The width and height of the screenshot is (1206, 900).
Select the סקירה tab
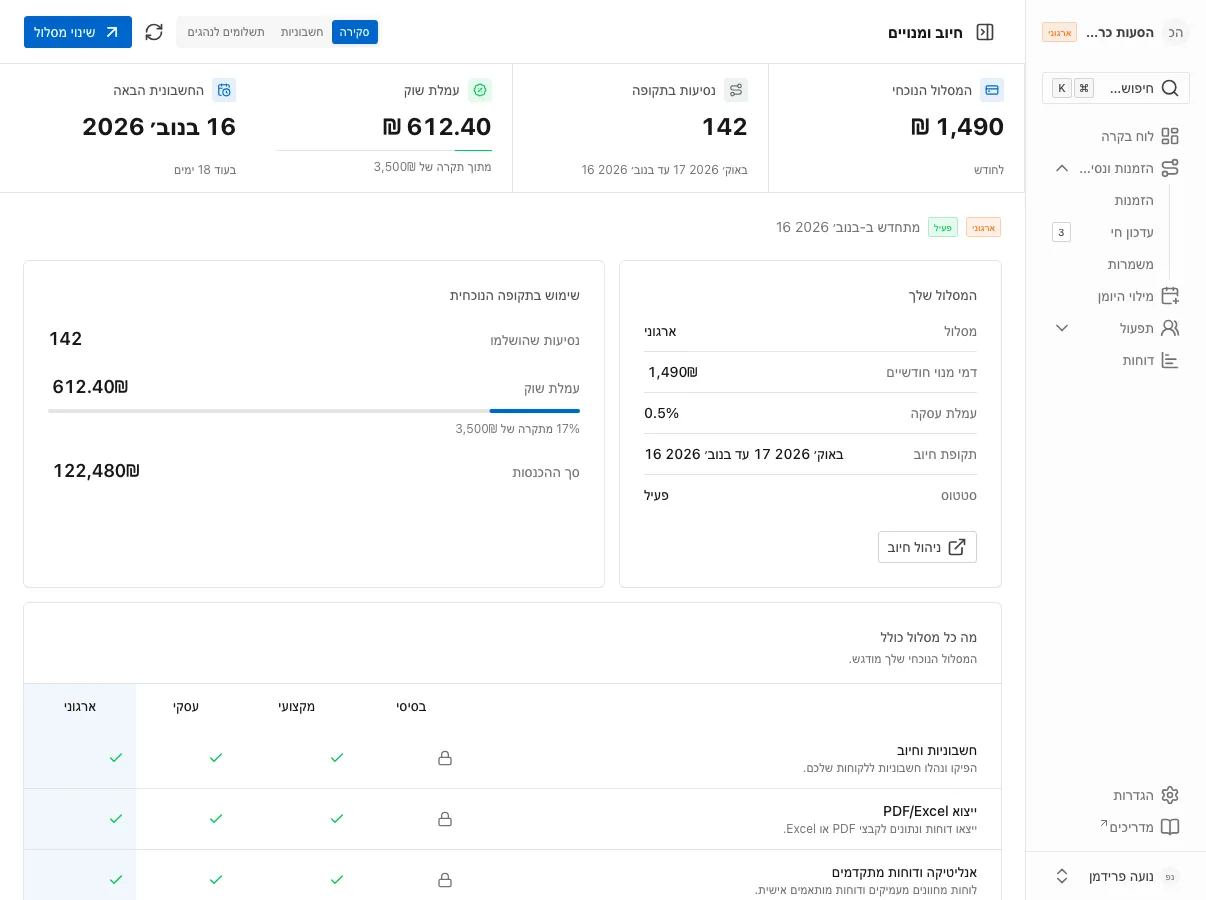355,32
